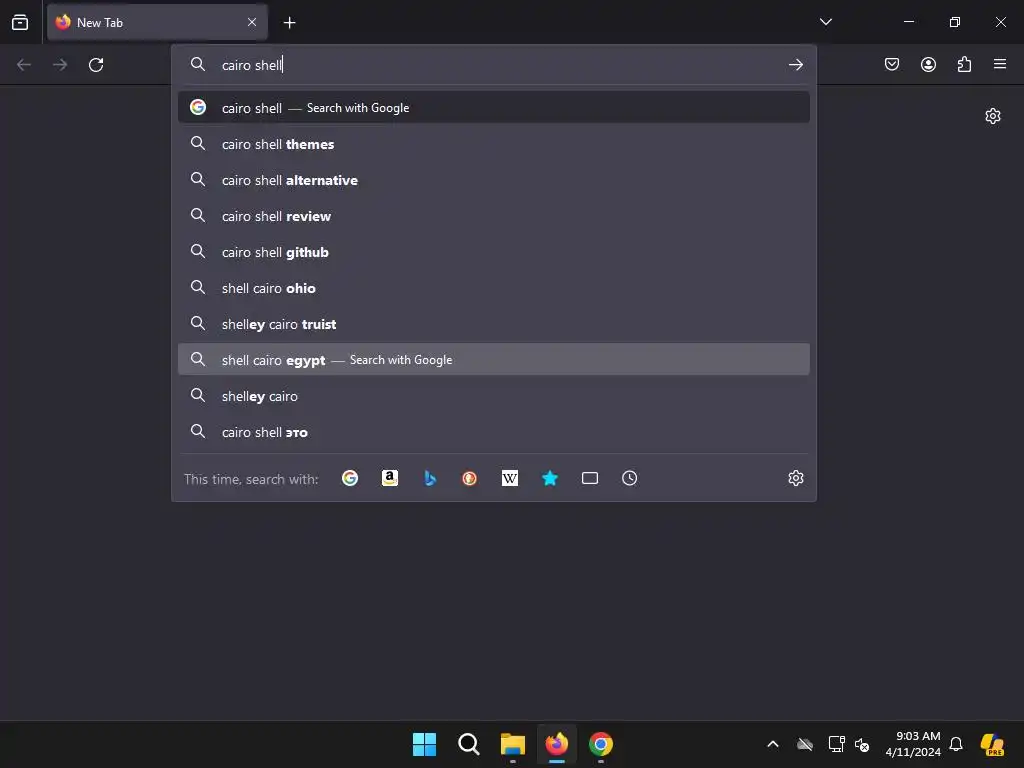
Task: Search this time with Bing icon
Action: (x=430, y=479)
